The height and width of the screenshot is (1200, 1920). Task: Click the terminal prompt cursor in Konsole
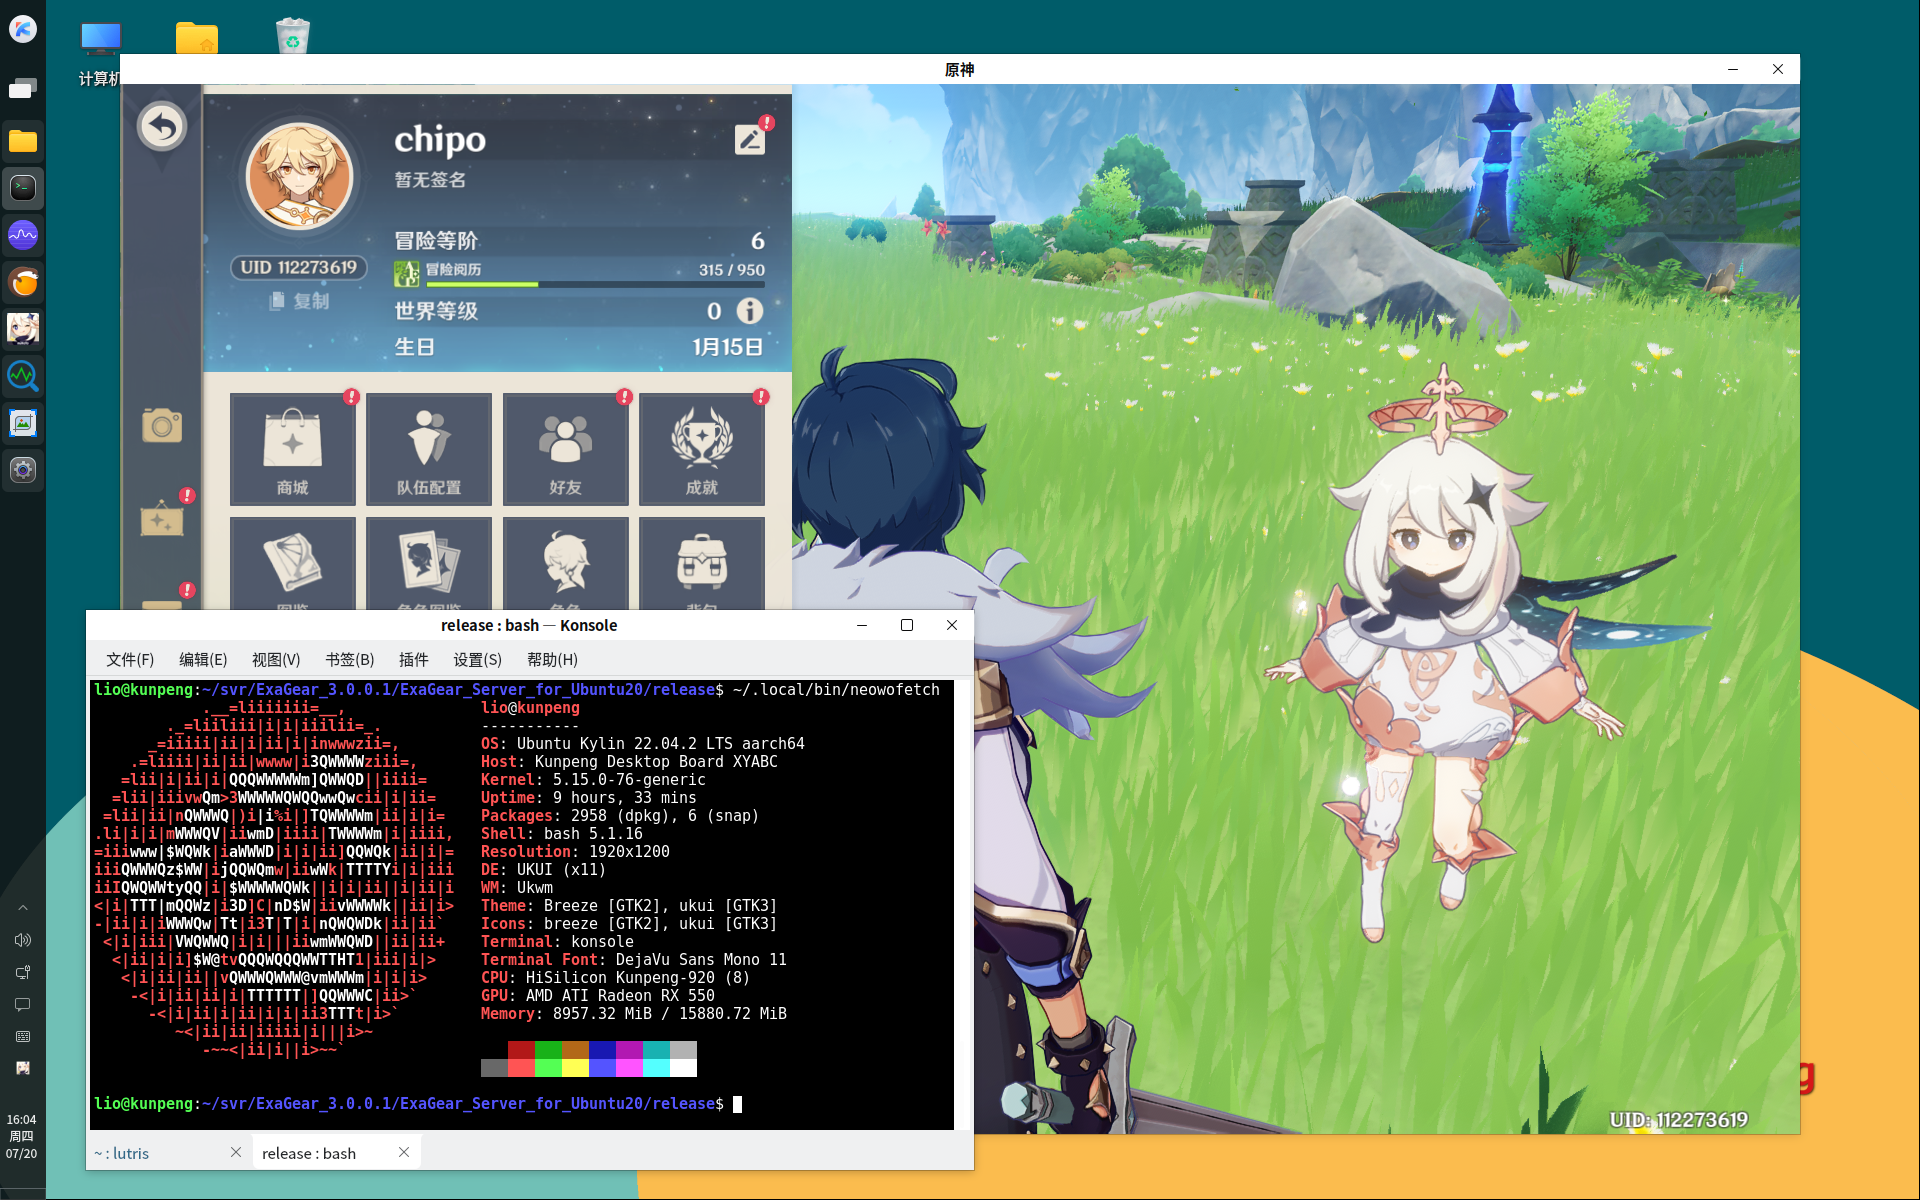click(x=738, y=1104)
